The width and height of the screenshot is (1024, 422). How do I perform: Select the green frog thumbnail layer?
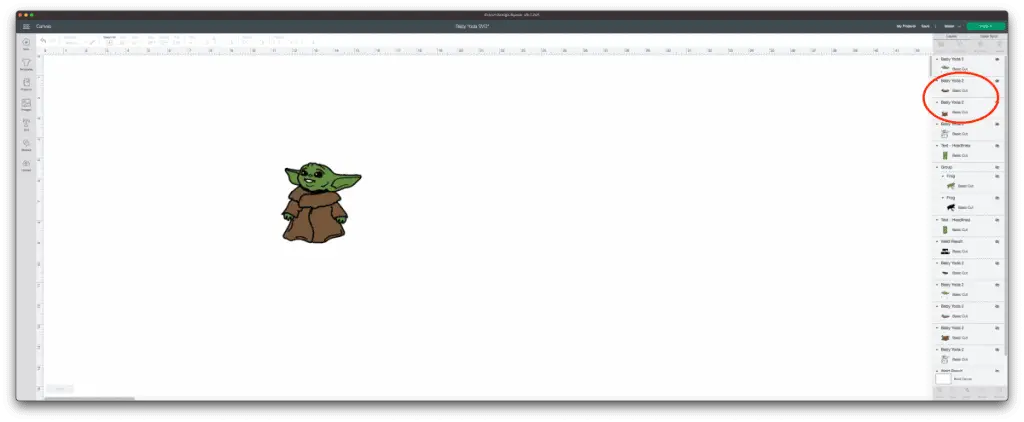(x=951, y=186)
